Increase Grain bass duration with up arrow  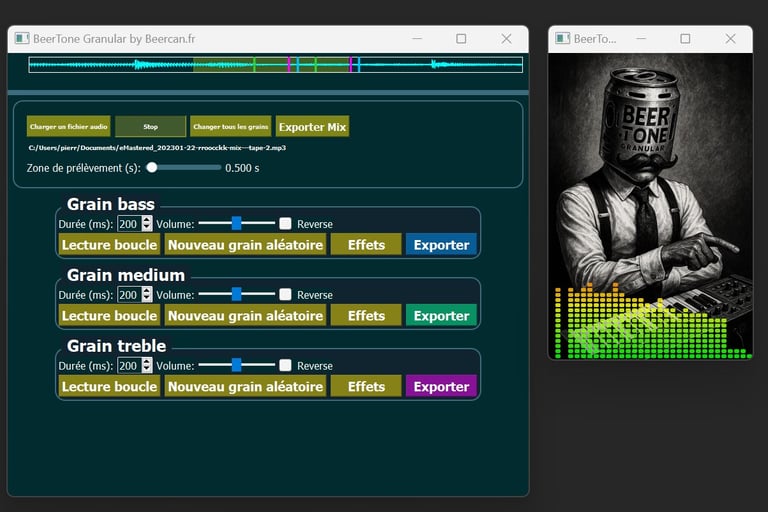[147, 220]
